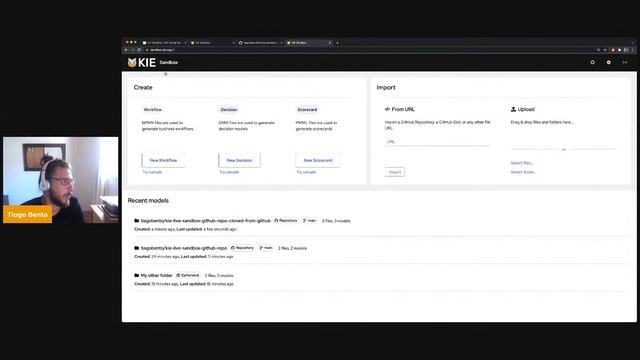The height and width of the screenshot is (360, 640).
Task: Open the My other folder model
Action: (x=156, y=276)
